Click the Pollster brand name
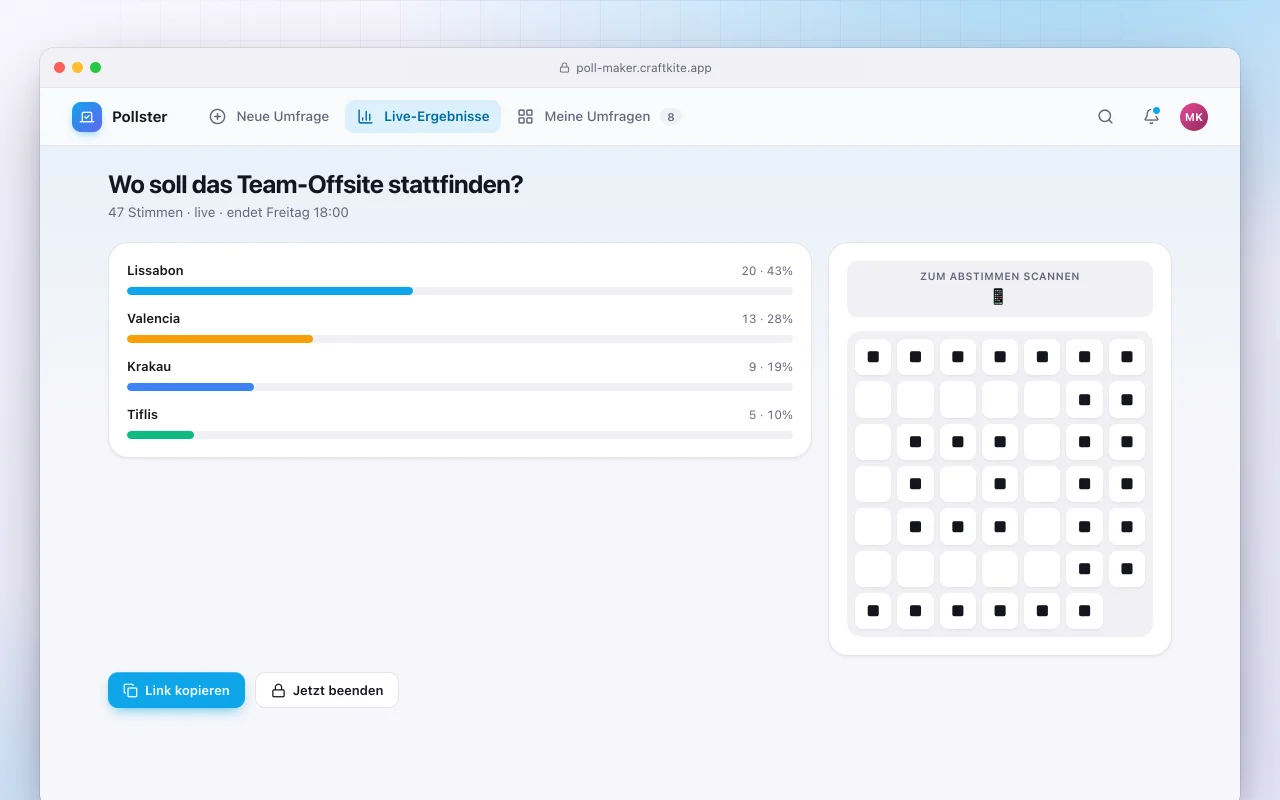1280x800 pixels. [140, 117]
